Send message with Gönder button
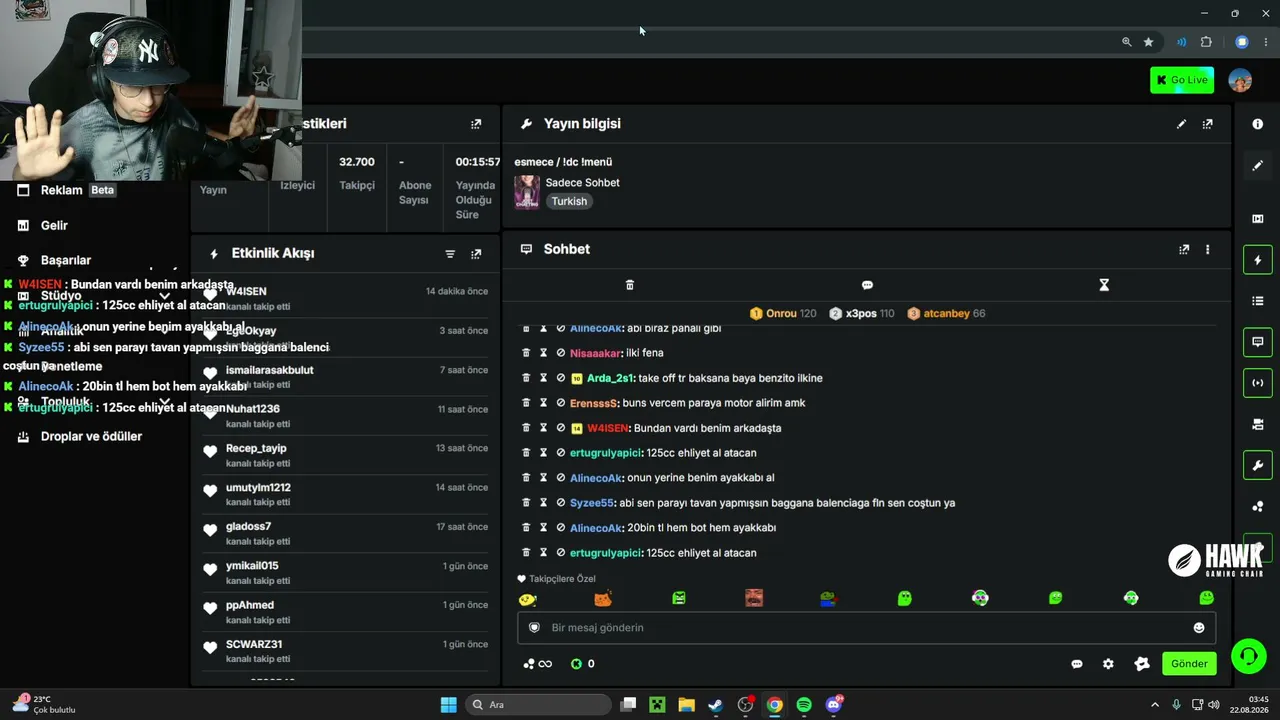The width and height of the screenshot is (1280, 720). pos(1189,664)
